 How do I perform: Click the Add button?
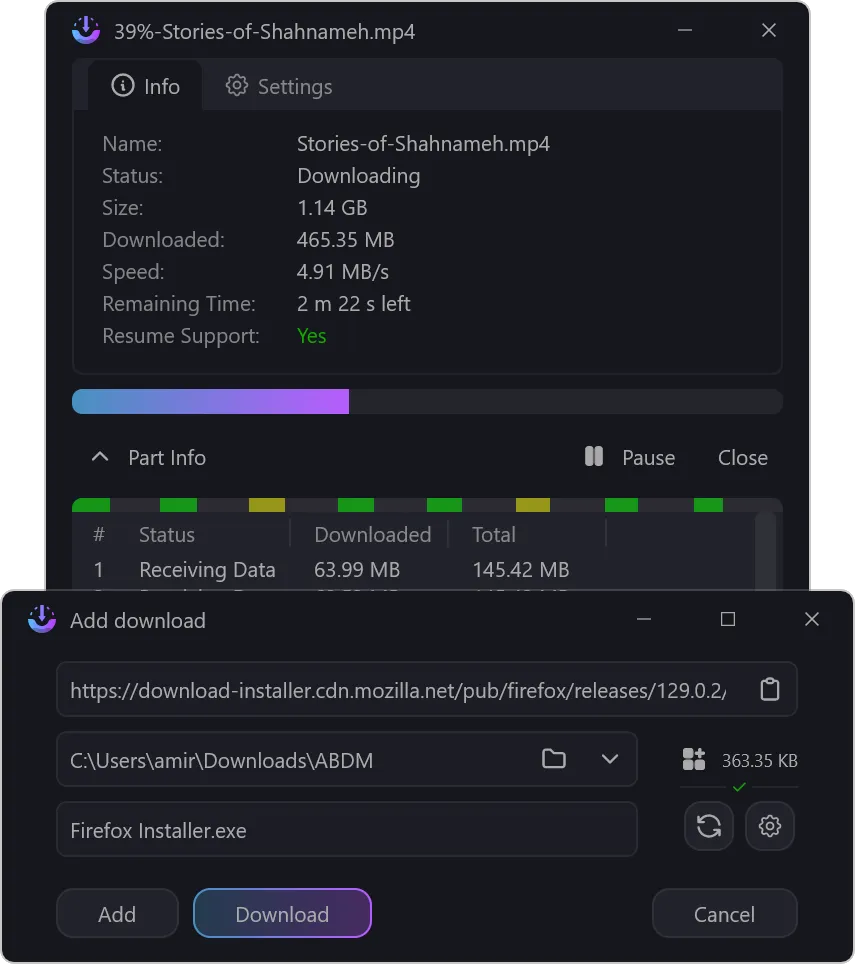pyautogui.click(x=117, y=914)
